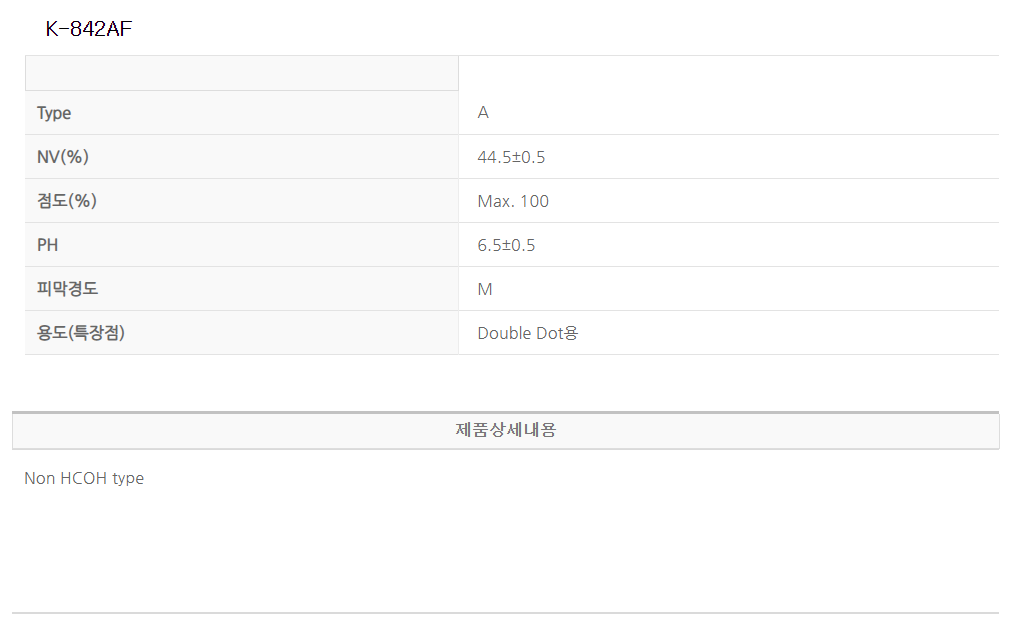This screenshot has height=626, width=1014.
Task: Select the PH row label
Action: [48, 245]
